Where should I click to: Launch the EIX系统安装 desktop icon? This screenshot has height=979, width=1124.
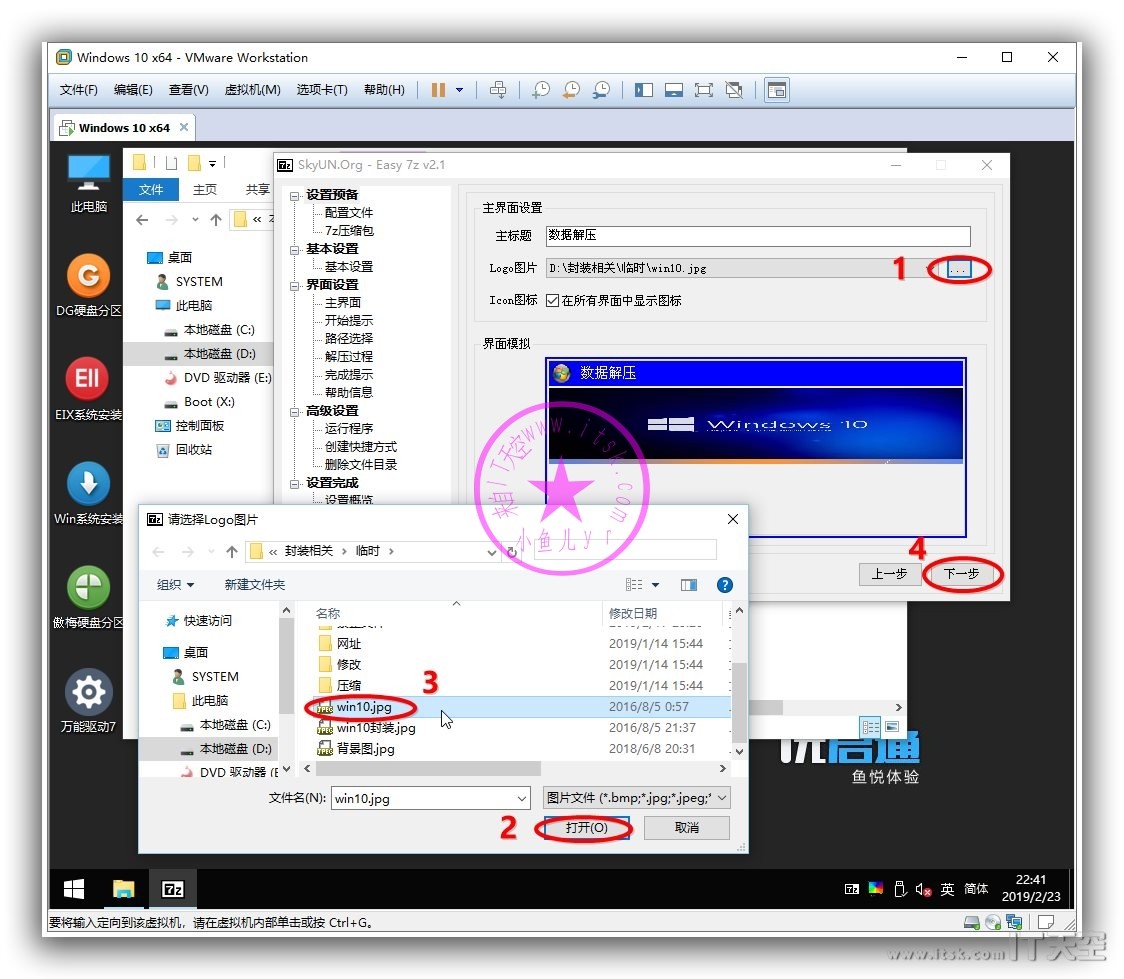(x=88, y=388)
